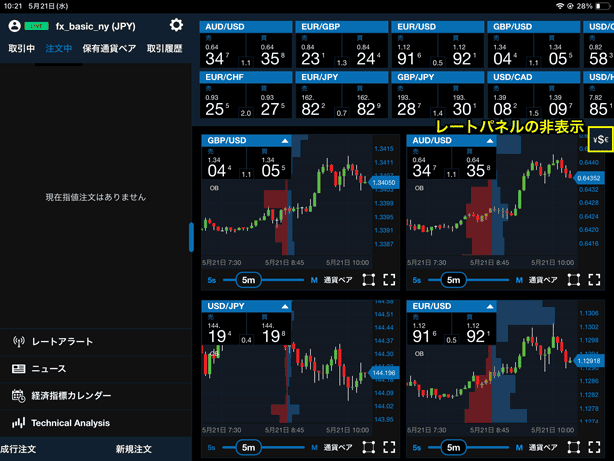Click the crop-frame icon on AUD/USD chart

(574, 280)
